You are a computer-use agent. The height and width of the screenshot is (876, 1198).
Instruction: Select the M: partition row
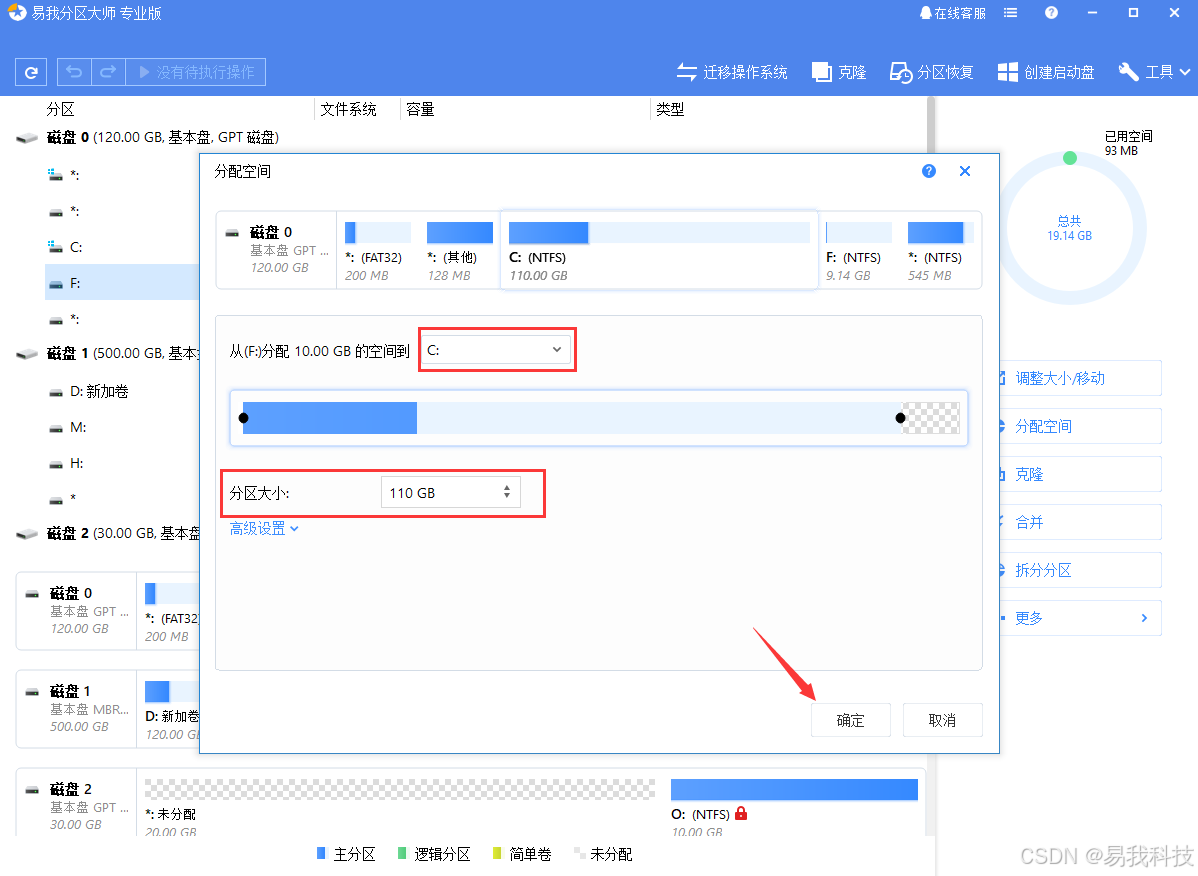pos(122,427)
